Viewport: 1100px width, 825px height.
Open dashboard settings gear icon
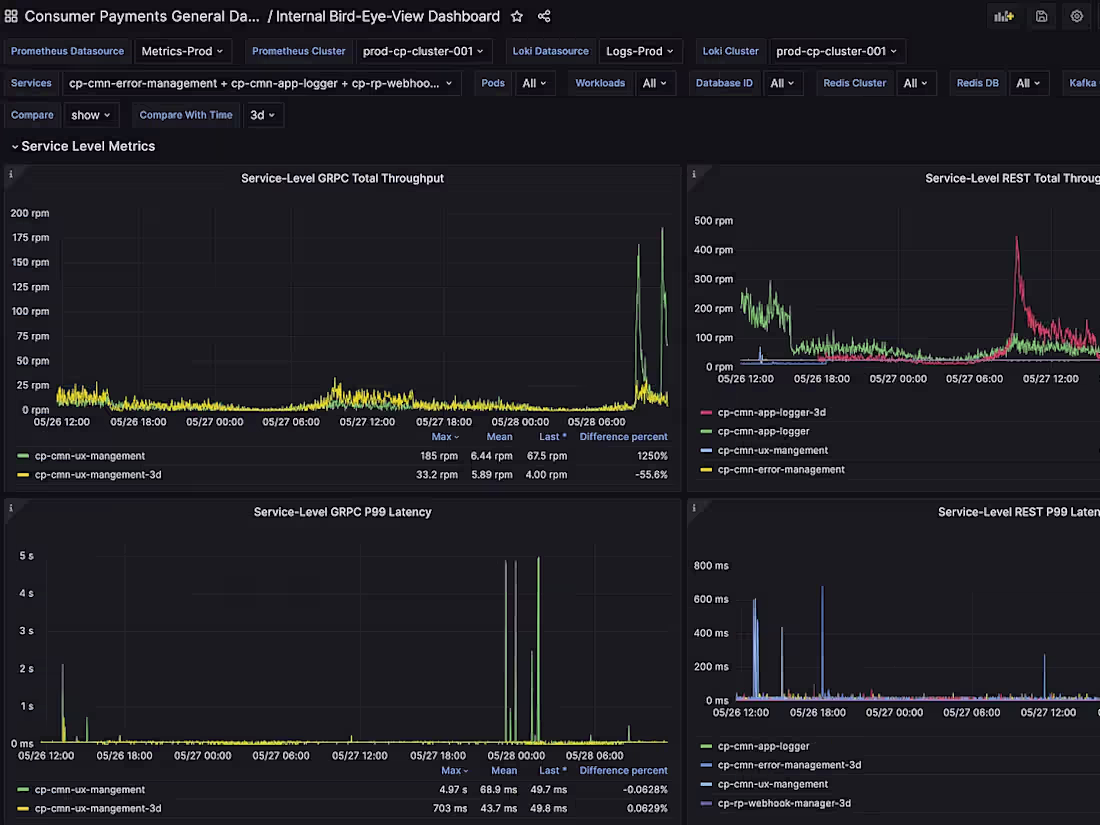click(x=1076, y=16)
